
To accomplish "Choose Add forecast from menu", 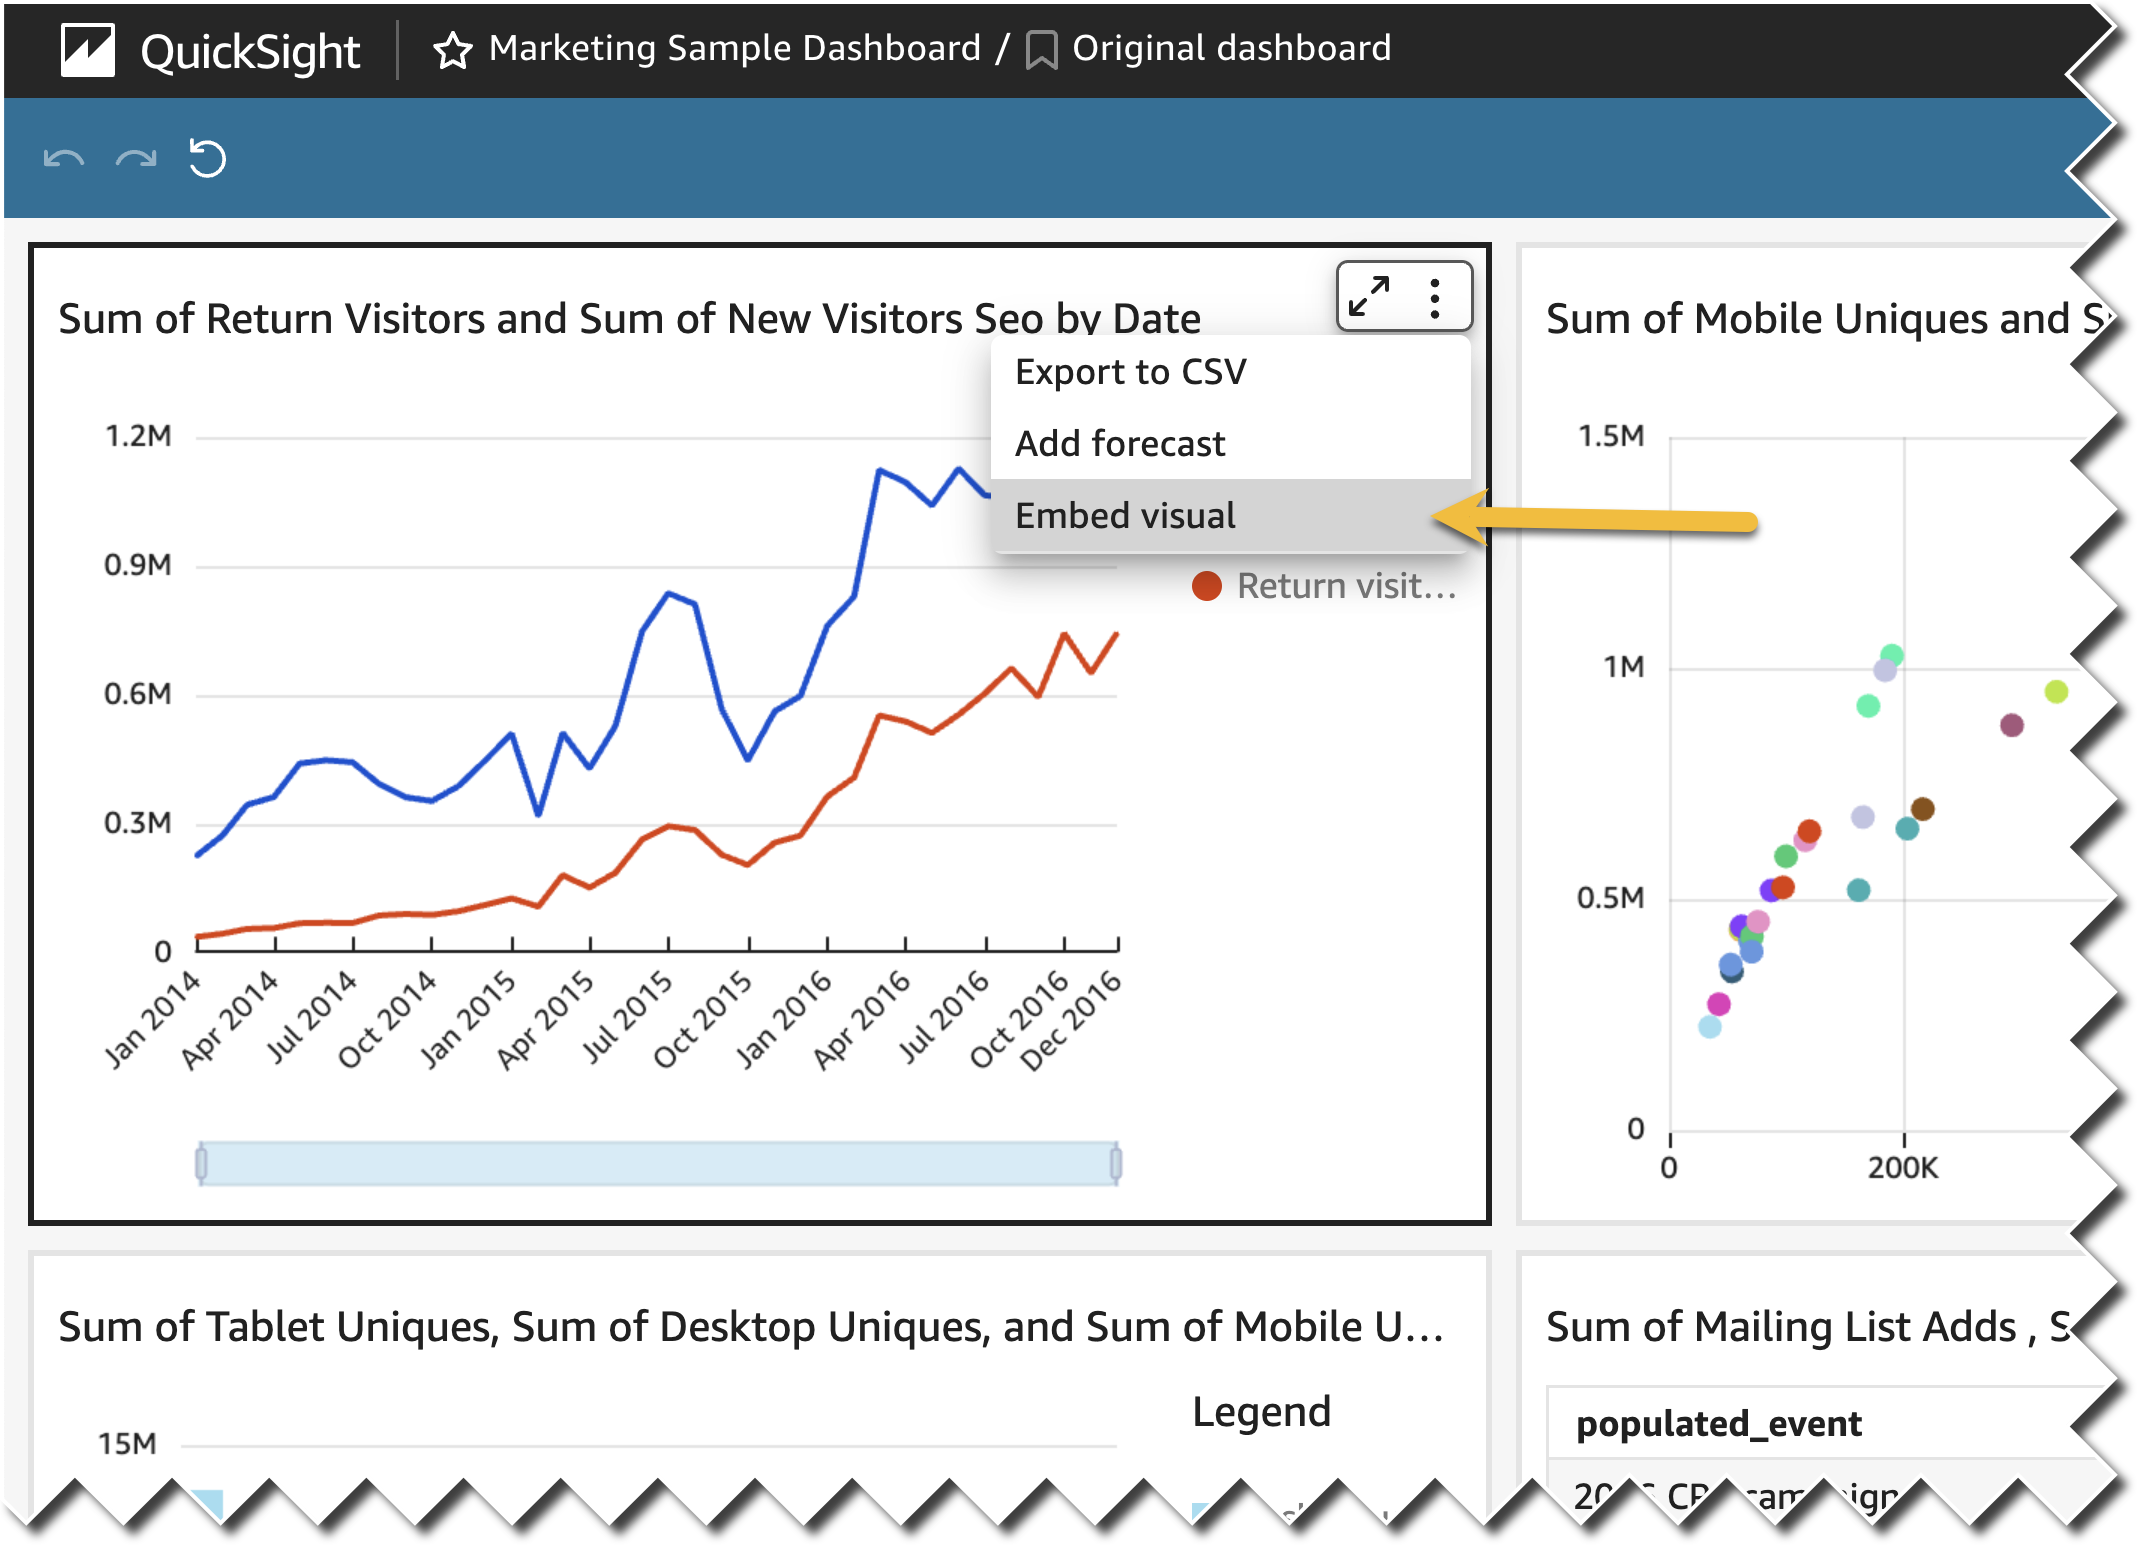I will pyautogui.click(x=1120, y=444).
